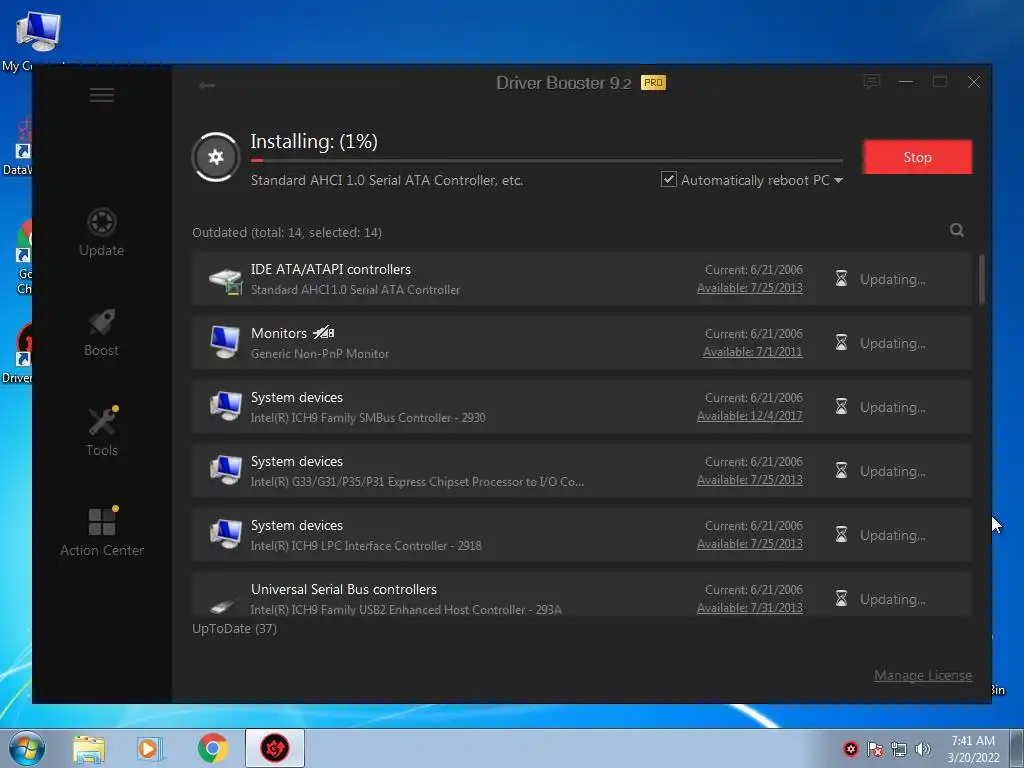The width and height of the screenshot is (1024, 768).
Task: Go back with the left arrow icon
Action: [x=207, y=85]
